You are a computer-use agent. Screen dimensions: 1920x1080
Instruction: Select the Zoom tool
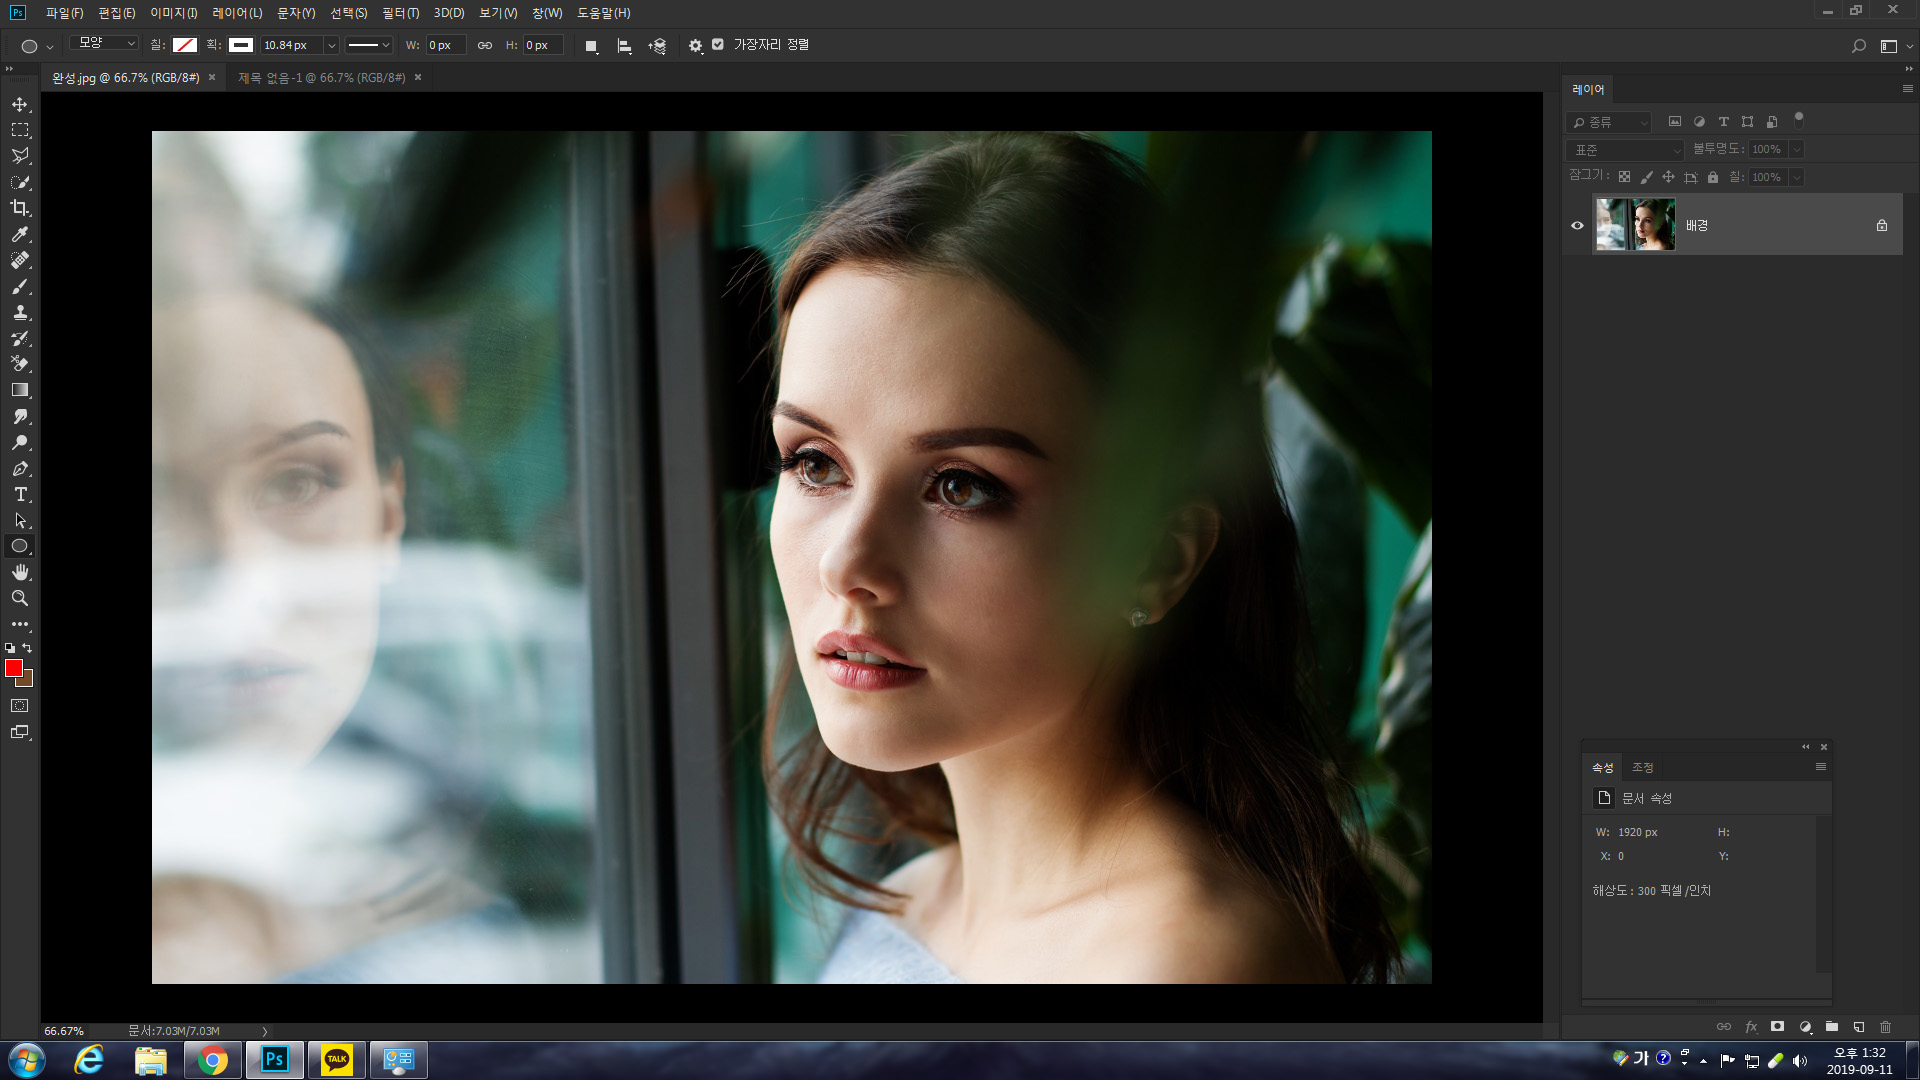[x=20, y=598]
